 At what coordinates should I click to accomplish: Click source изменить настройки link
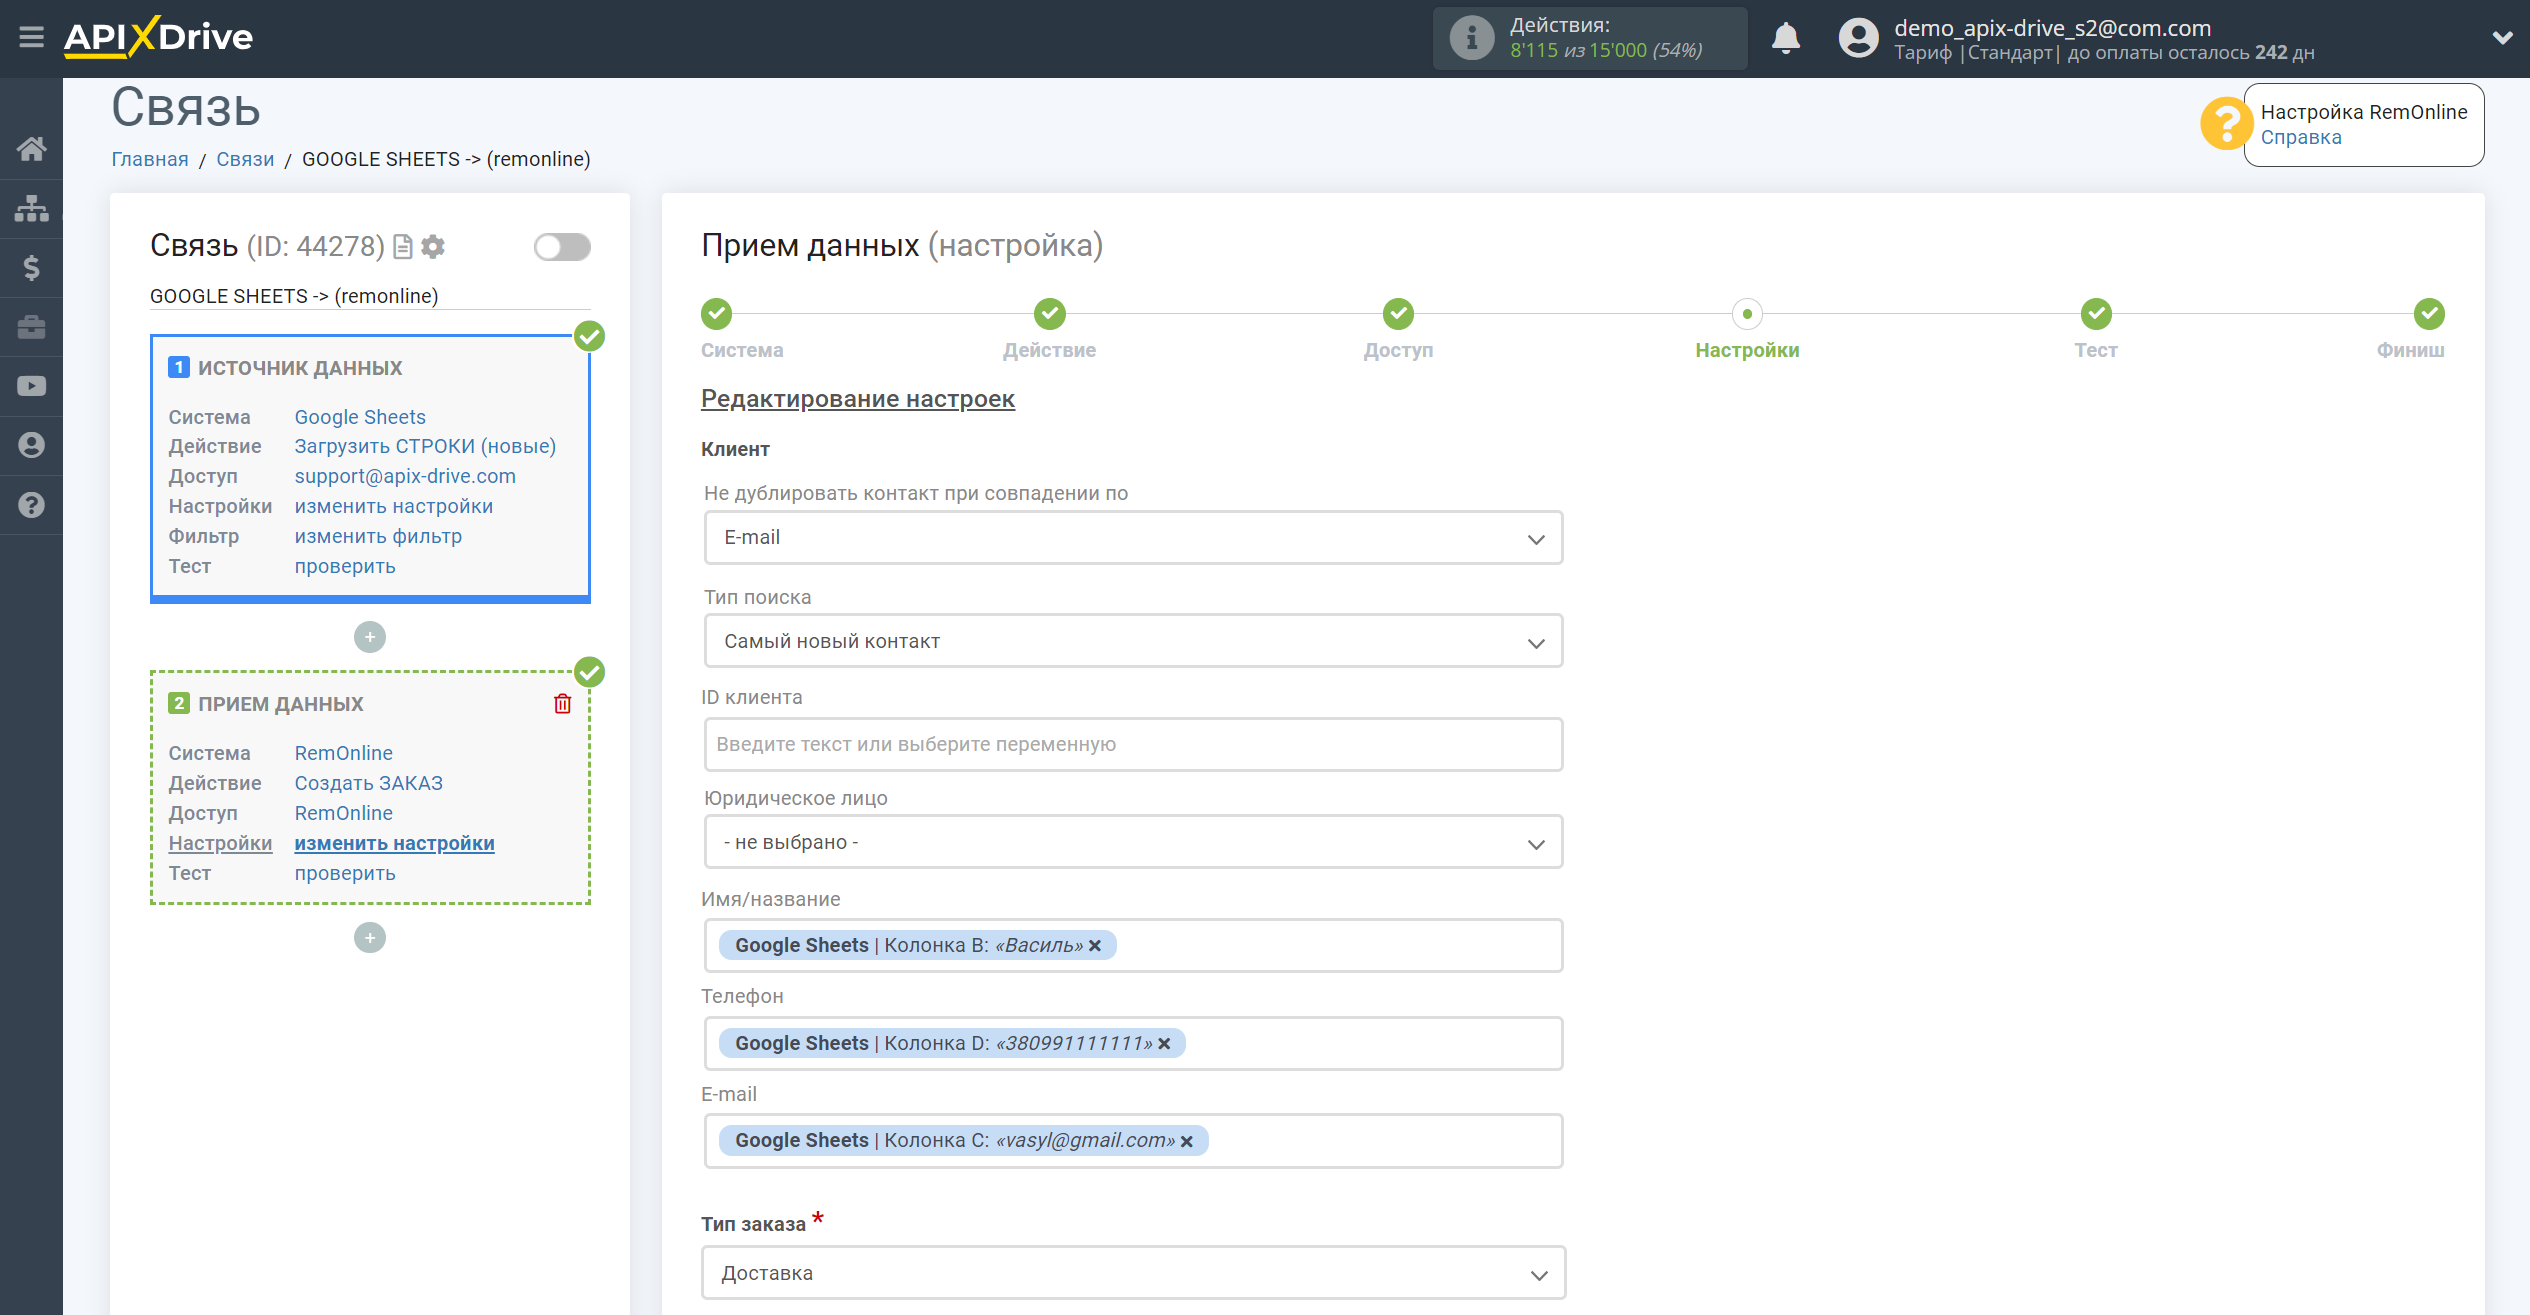[393, 506]
